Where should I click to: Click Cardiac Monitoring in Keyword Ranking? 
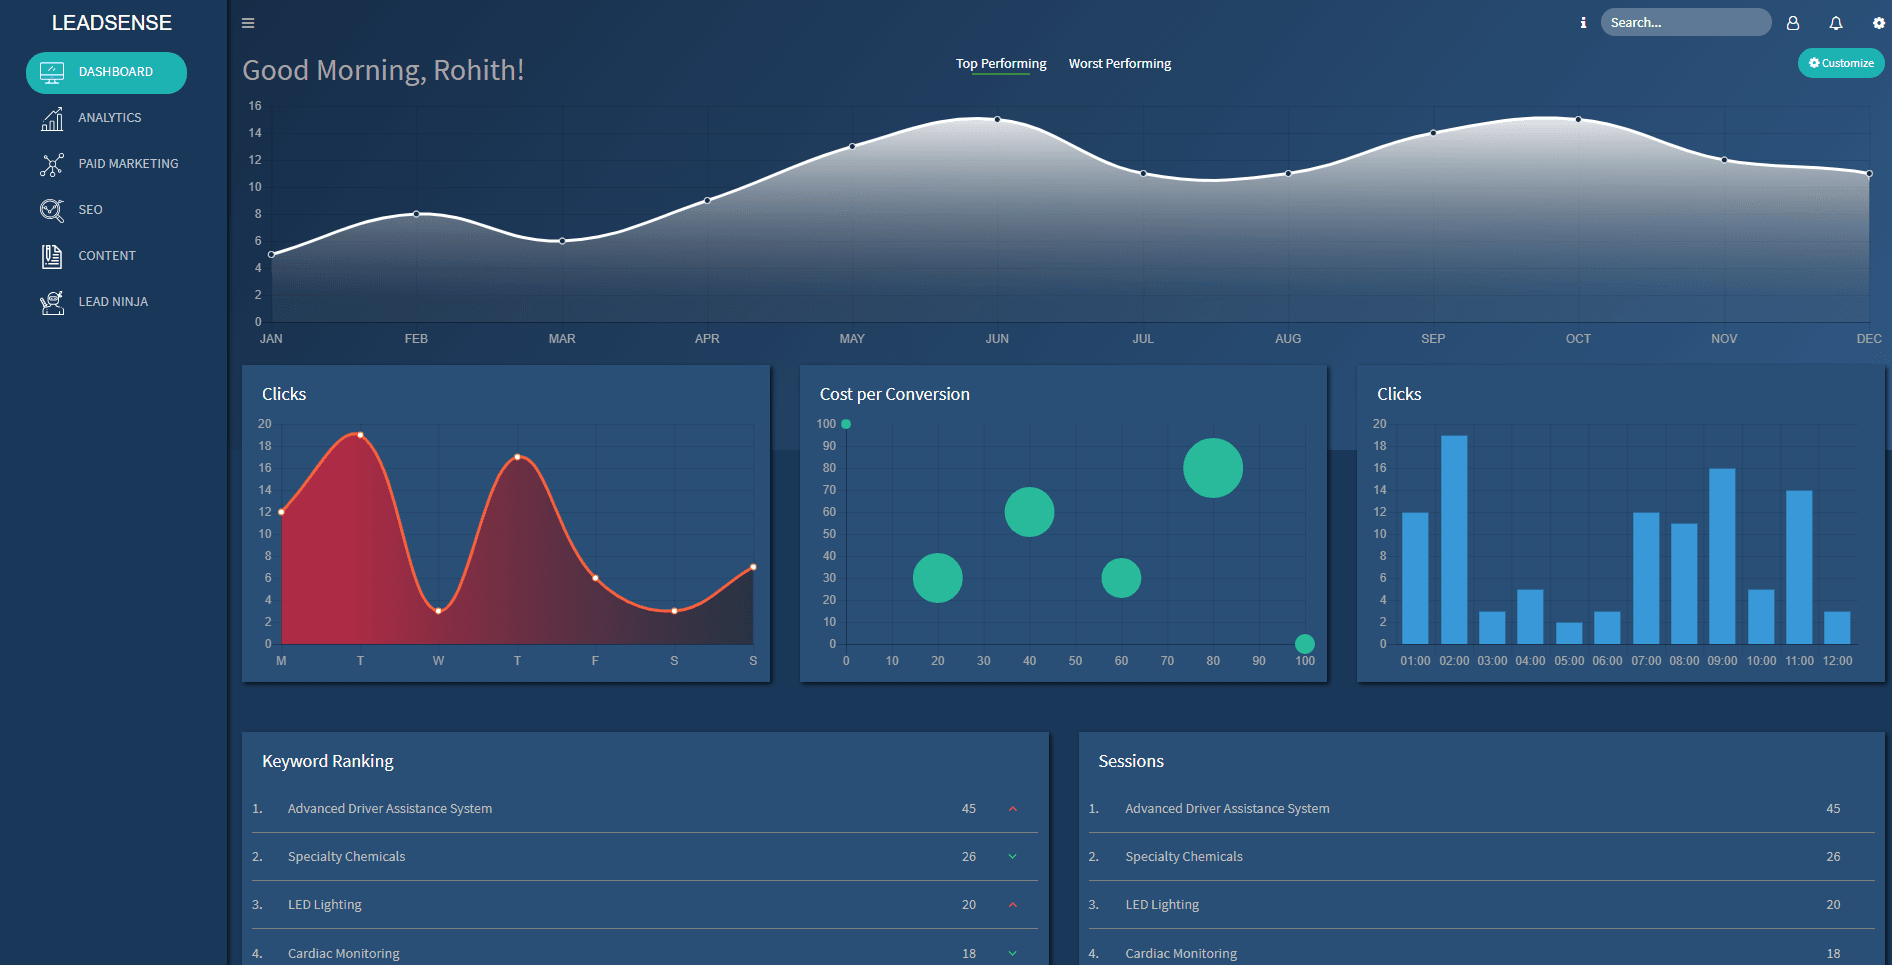tap(344, 954)
